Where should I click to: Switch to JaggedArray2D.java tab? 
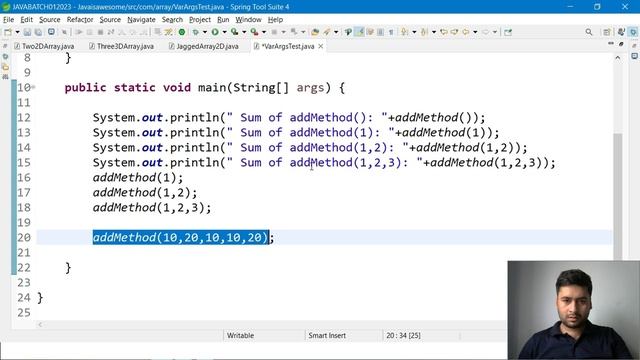tap(204, 46)
